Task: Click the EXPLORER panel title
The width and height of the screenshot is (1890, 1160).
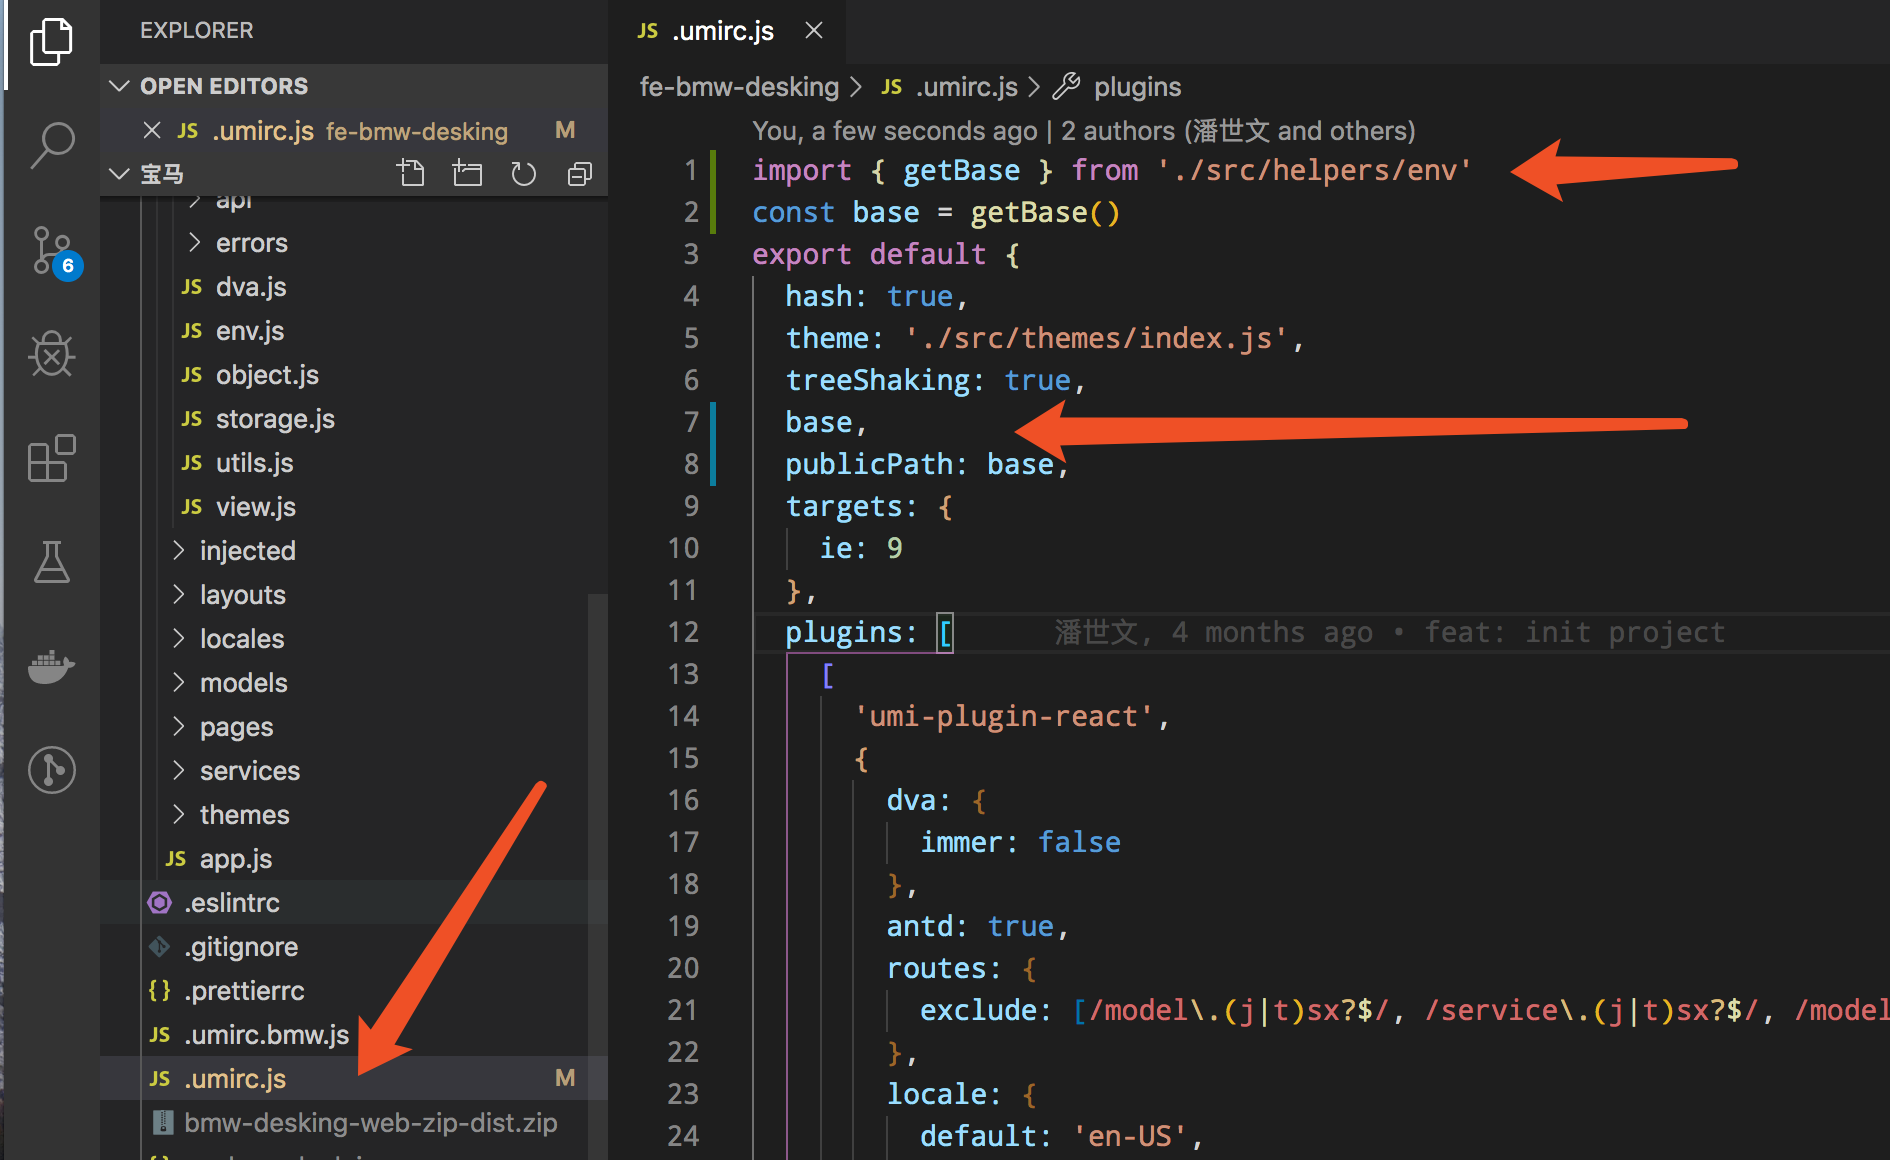Action: tap(196, 31)
